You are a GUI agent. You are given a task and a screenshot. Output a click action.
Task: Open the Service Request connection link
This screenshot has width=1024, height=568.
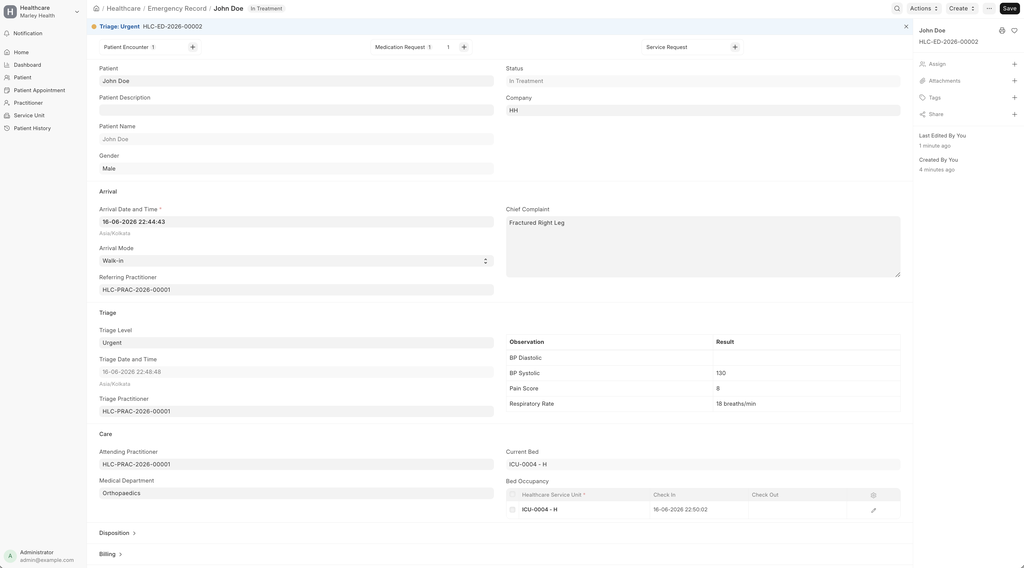pos(666,47)
